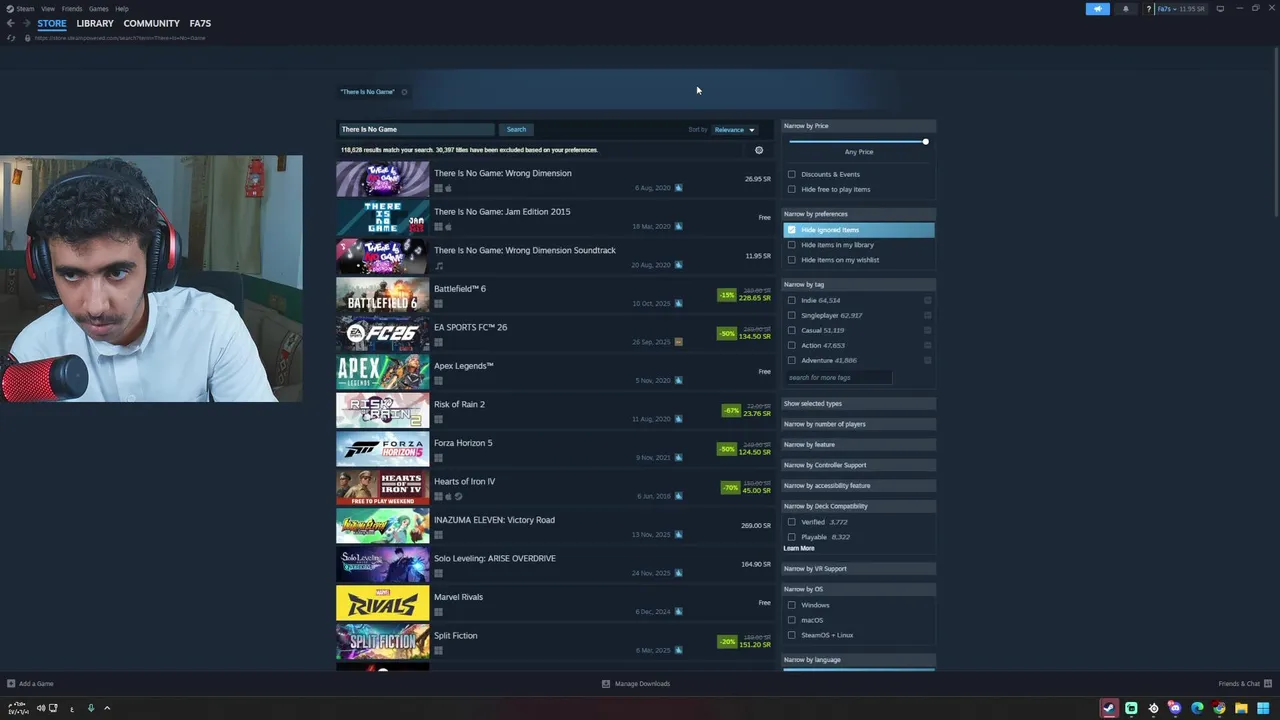Check Hide free to play items

coord(792,189)
